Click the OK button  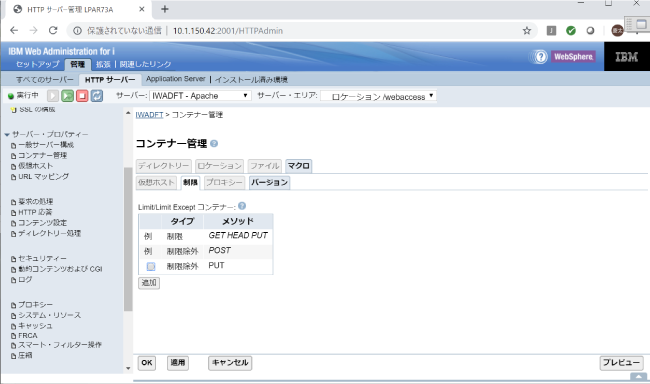click(x=147, y=363)
